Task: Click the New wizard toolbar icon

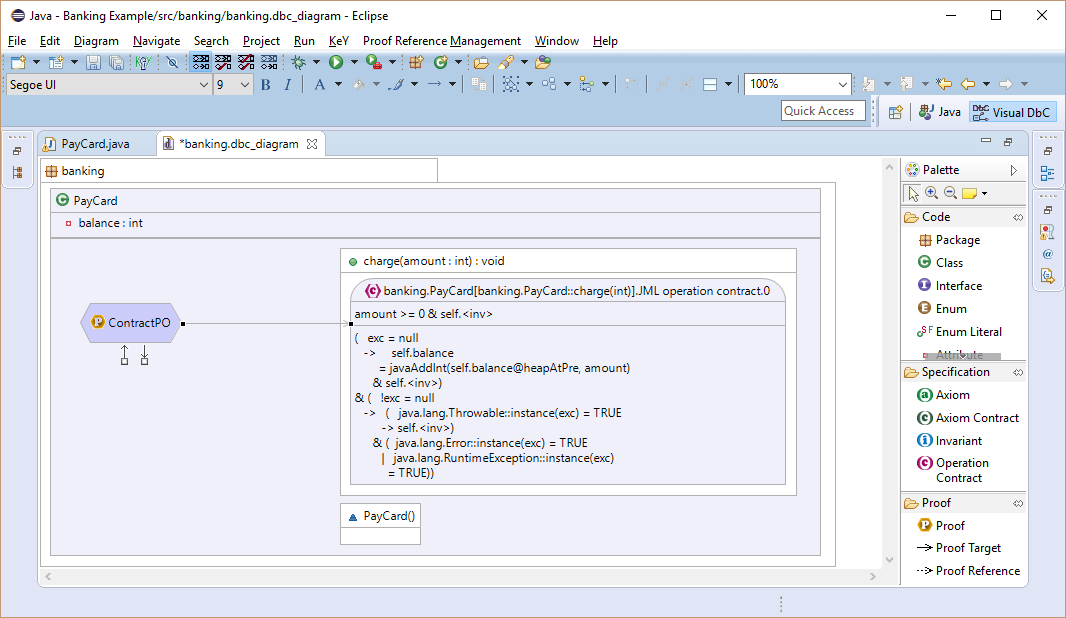Action: pyautogui.click(x=18, y=63)
